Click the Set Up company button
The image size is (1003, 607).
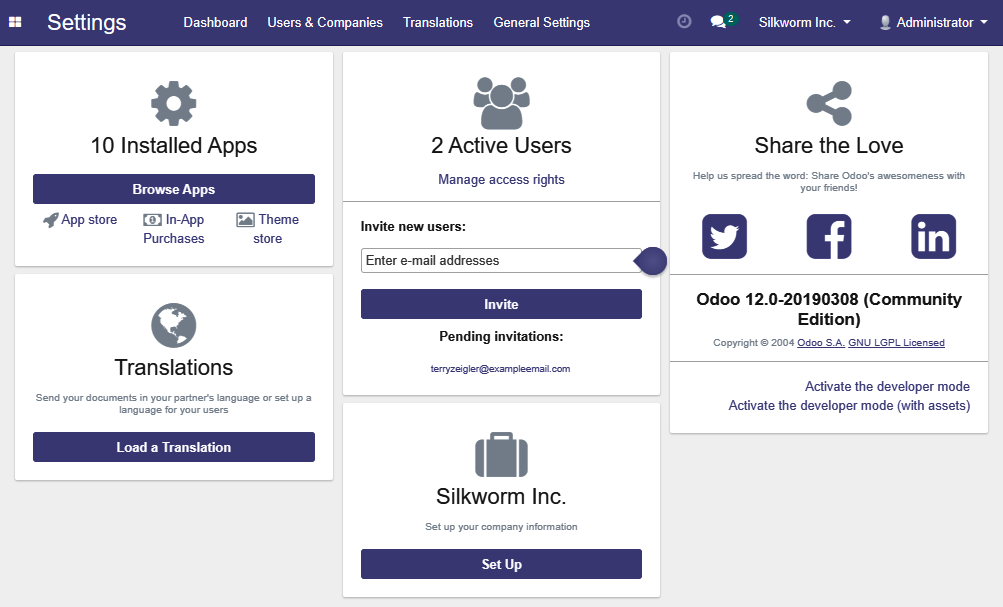point(502,564)
